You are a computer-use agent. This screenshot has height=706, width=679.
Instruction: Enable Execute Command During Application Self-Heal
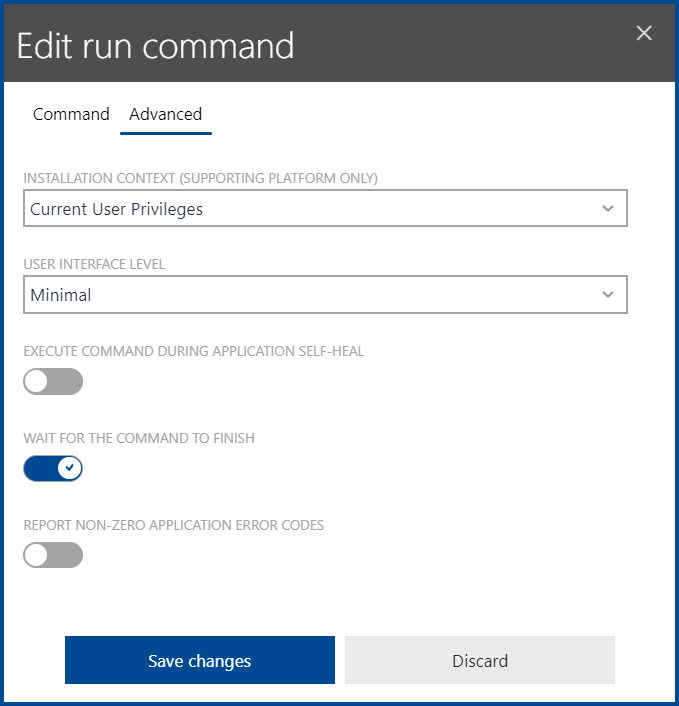pyautogui.click(x=53, y=381)
